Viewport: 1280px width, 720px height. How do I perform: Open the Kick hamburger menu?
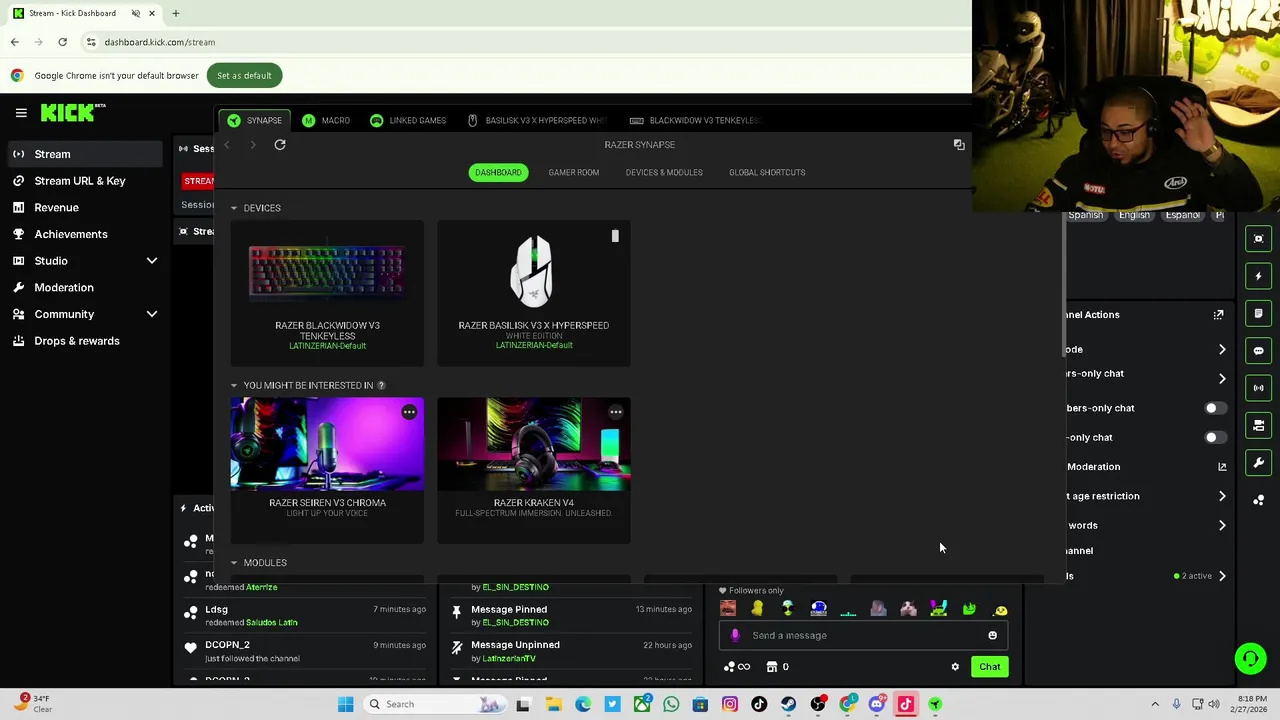(21, 113)
